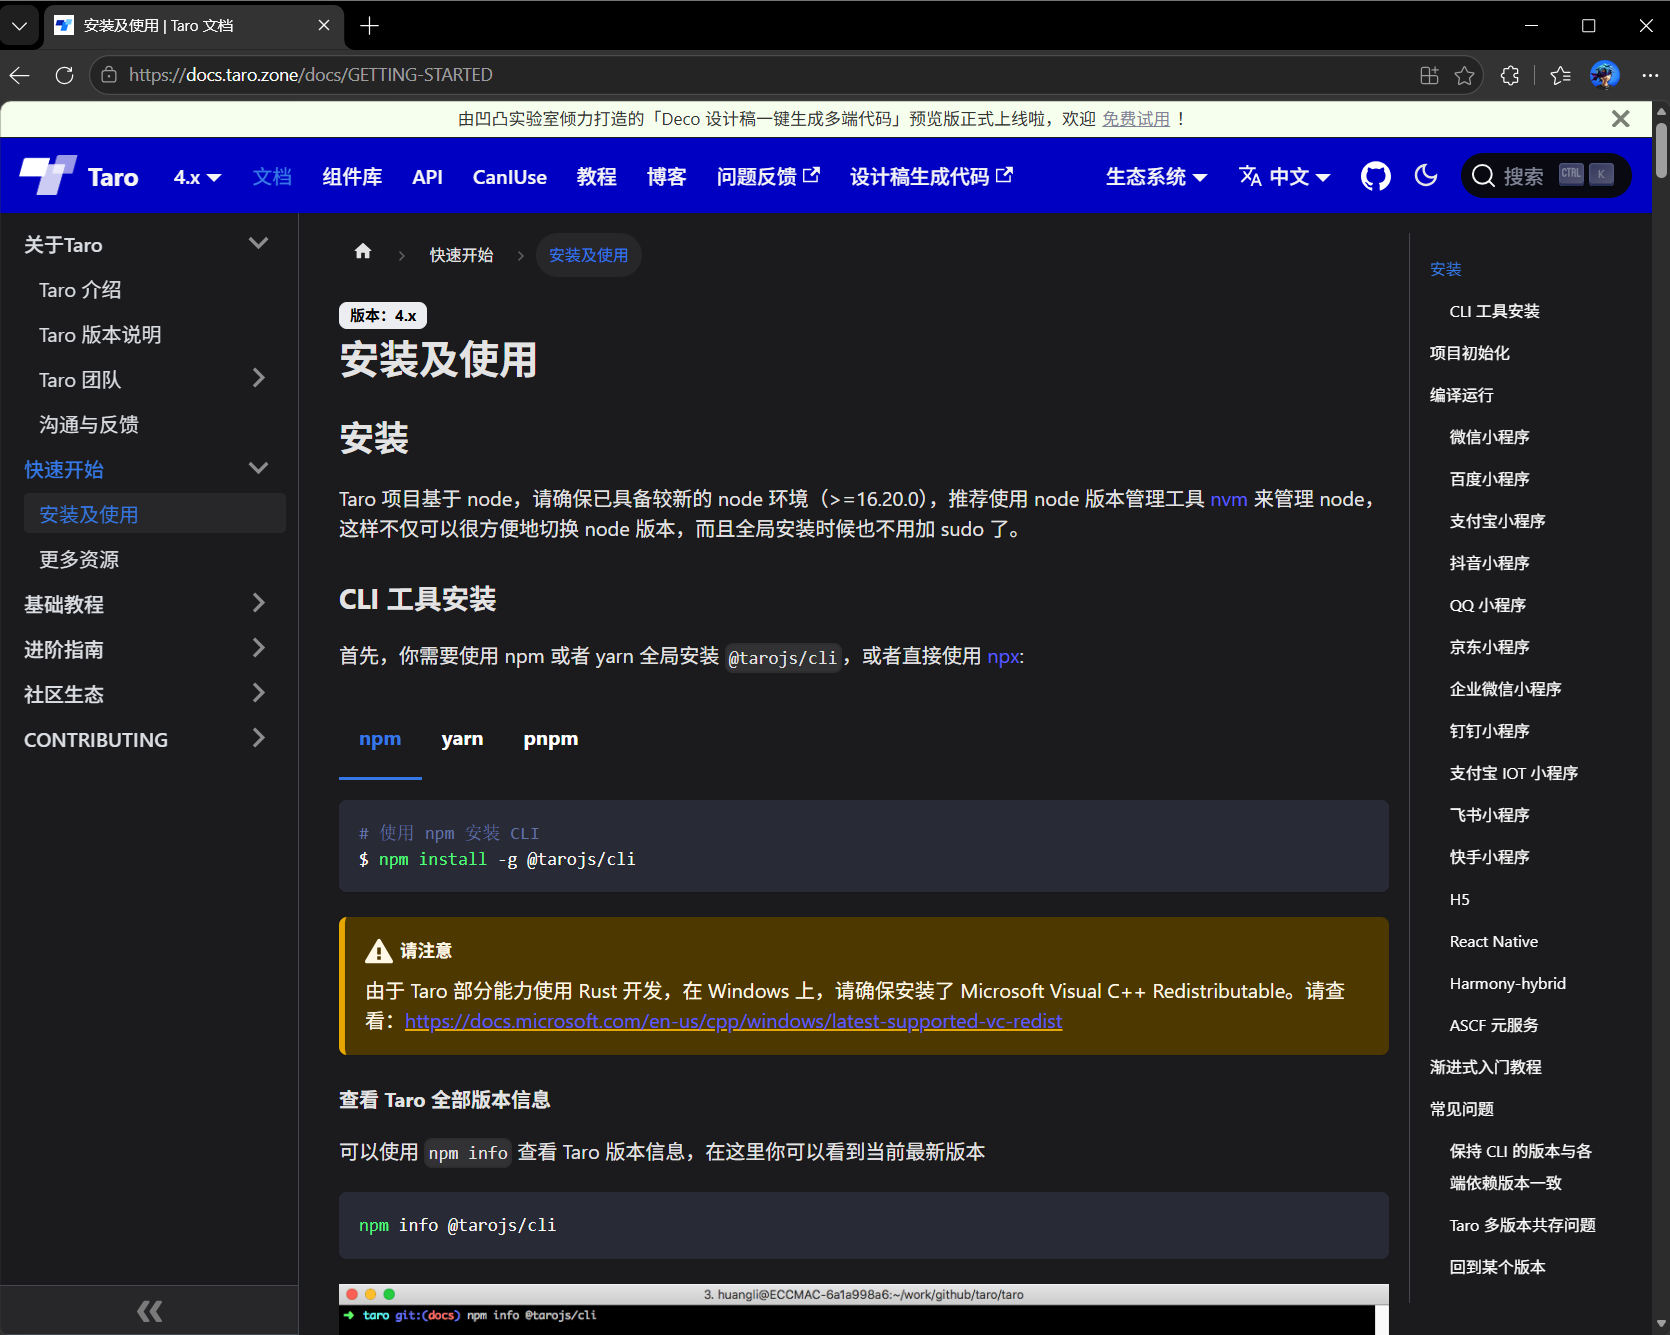The image size is (1670, 1335).
Task: Click the Taro logo icon
Action: [x=48, y=176]
